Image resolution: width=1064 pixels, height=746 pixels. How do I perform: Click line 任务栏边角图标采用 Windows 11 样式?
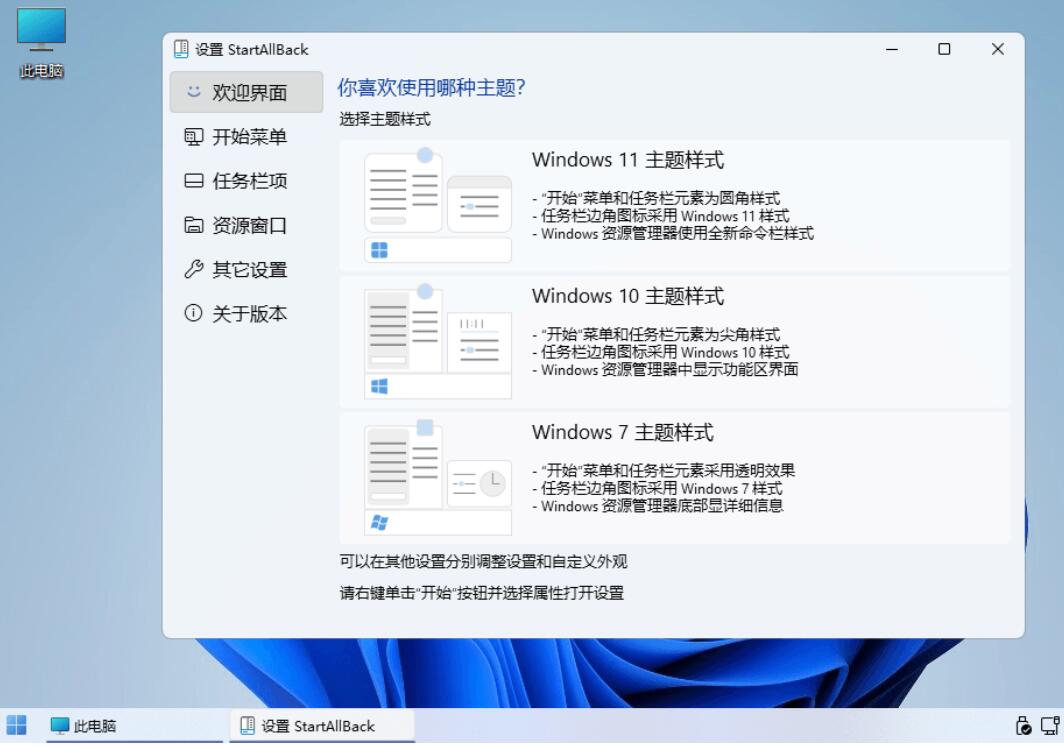coord(661,216)
